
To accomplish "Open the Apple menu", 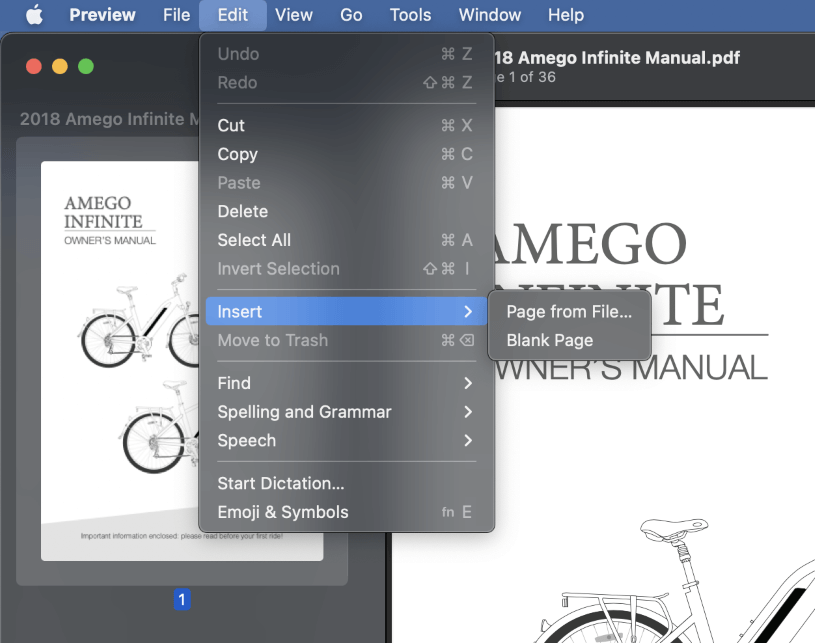I will [x=34, y=15].
